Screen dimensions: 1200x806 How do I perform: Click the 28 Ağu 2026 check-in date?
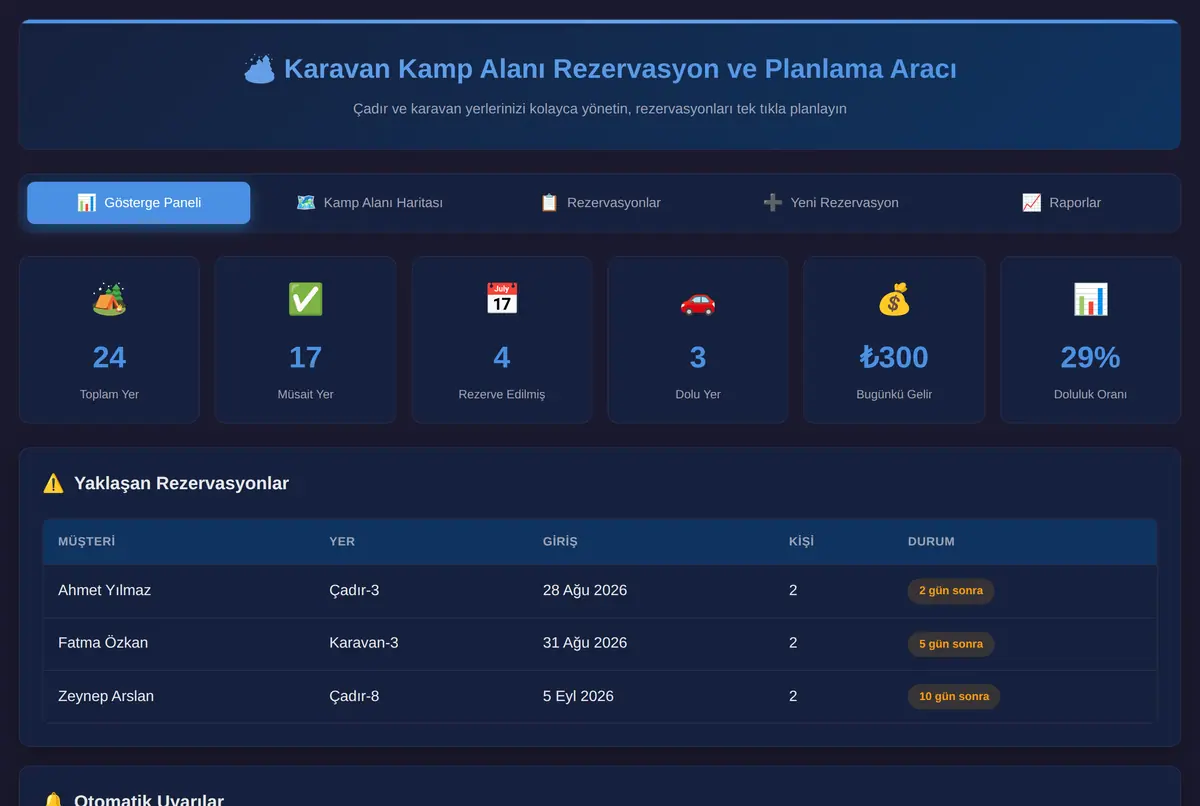[x=585, y=590]
